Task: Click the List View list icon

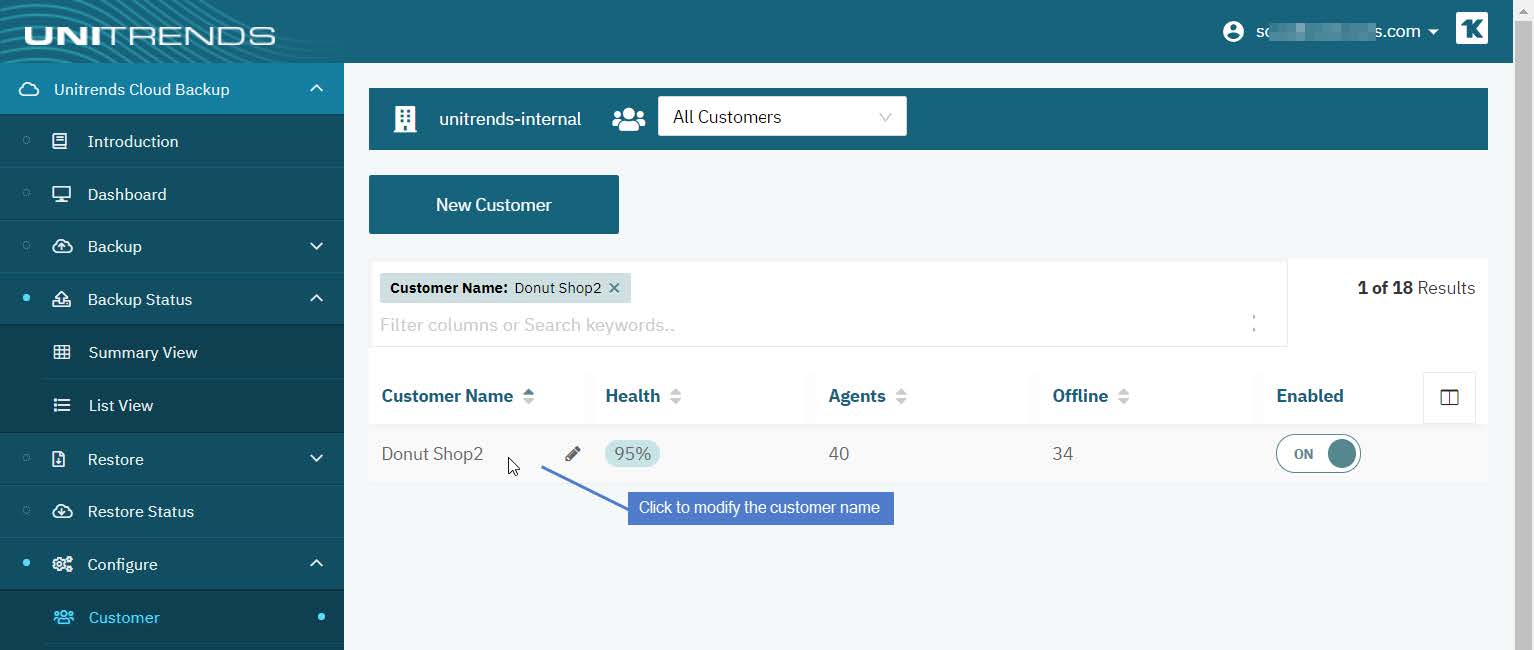Action: pos(62,405)
